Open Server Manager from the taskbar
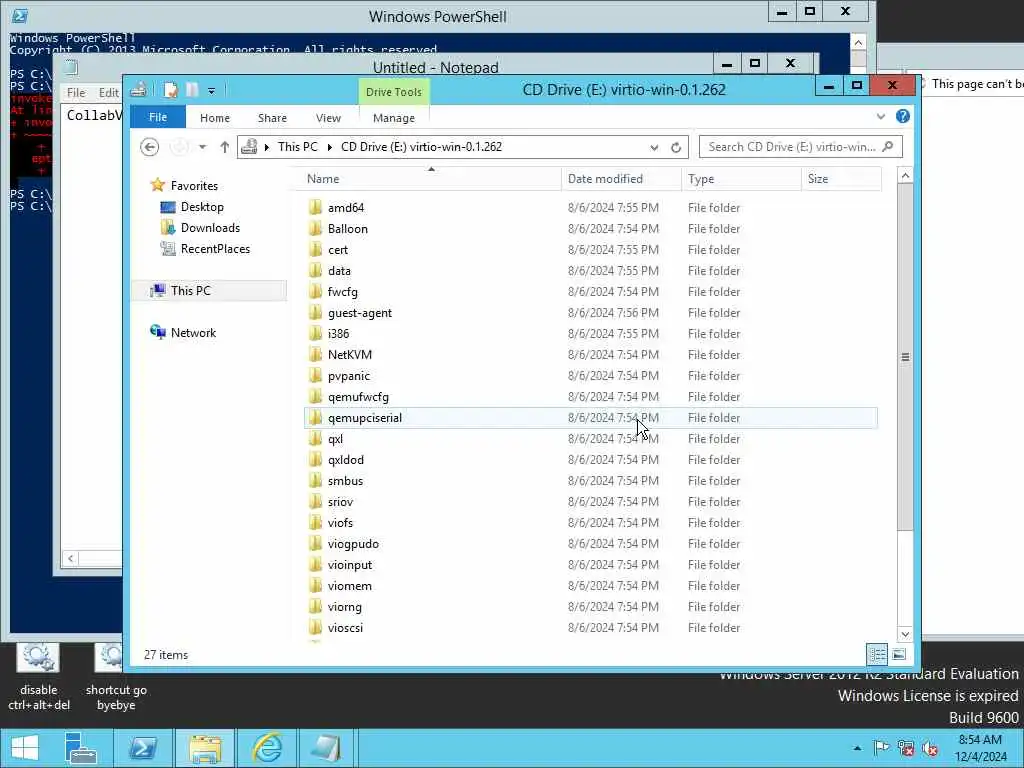 [x=82, y=748]
